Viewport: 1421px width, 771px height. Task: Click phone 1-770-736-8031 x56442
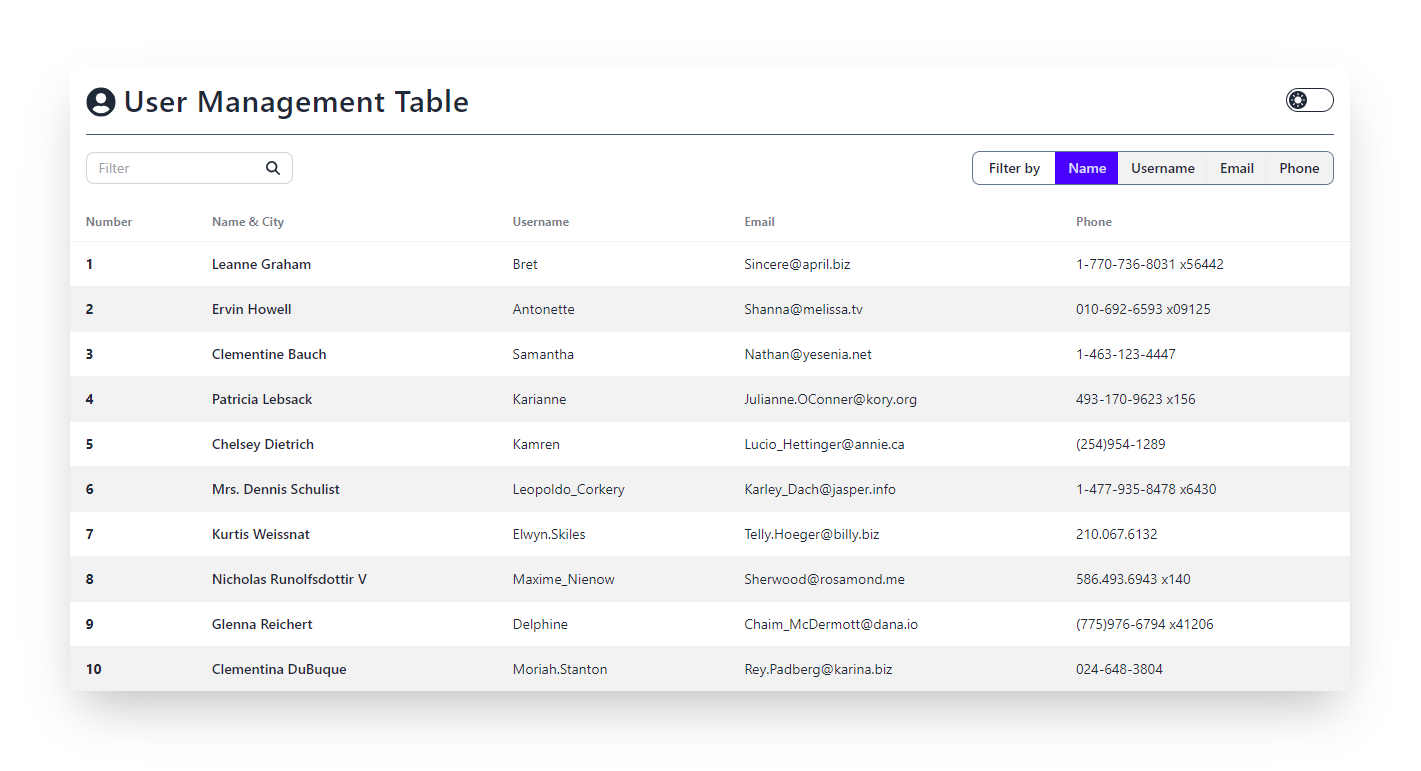[x=1150, y=264]
